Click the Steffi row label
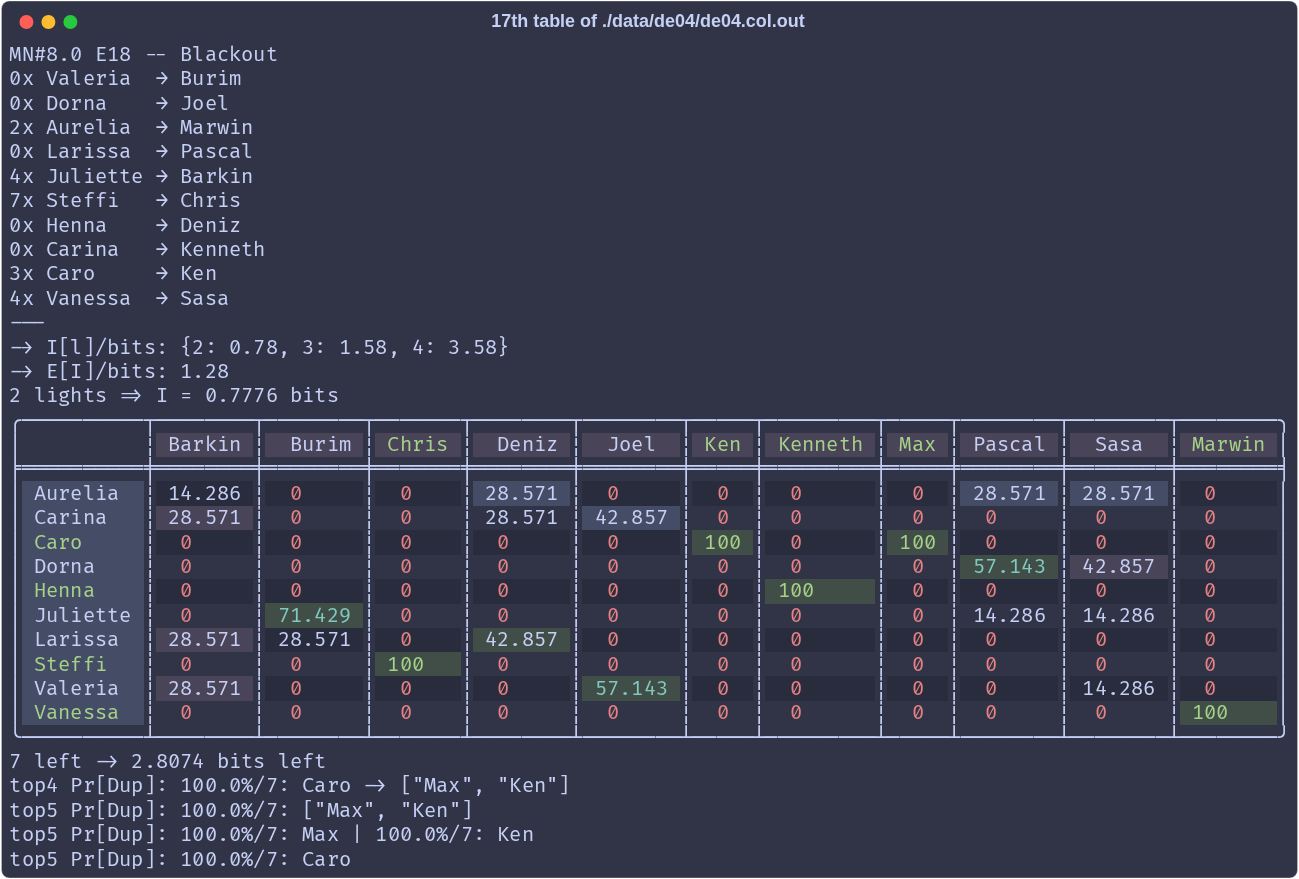 click(x=83, y=664)
